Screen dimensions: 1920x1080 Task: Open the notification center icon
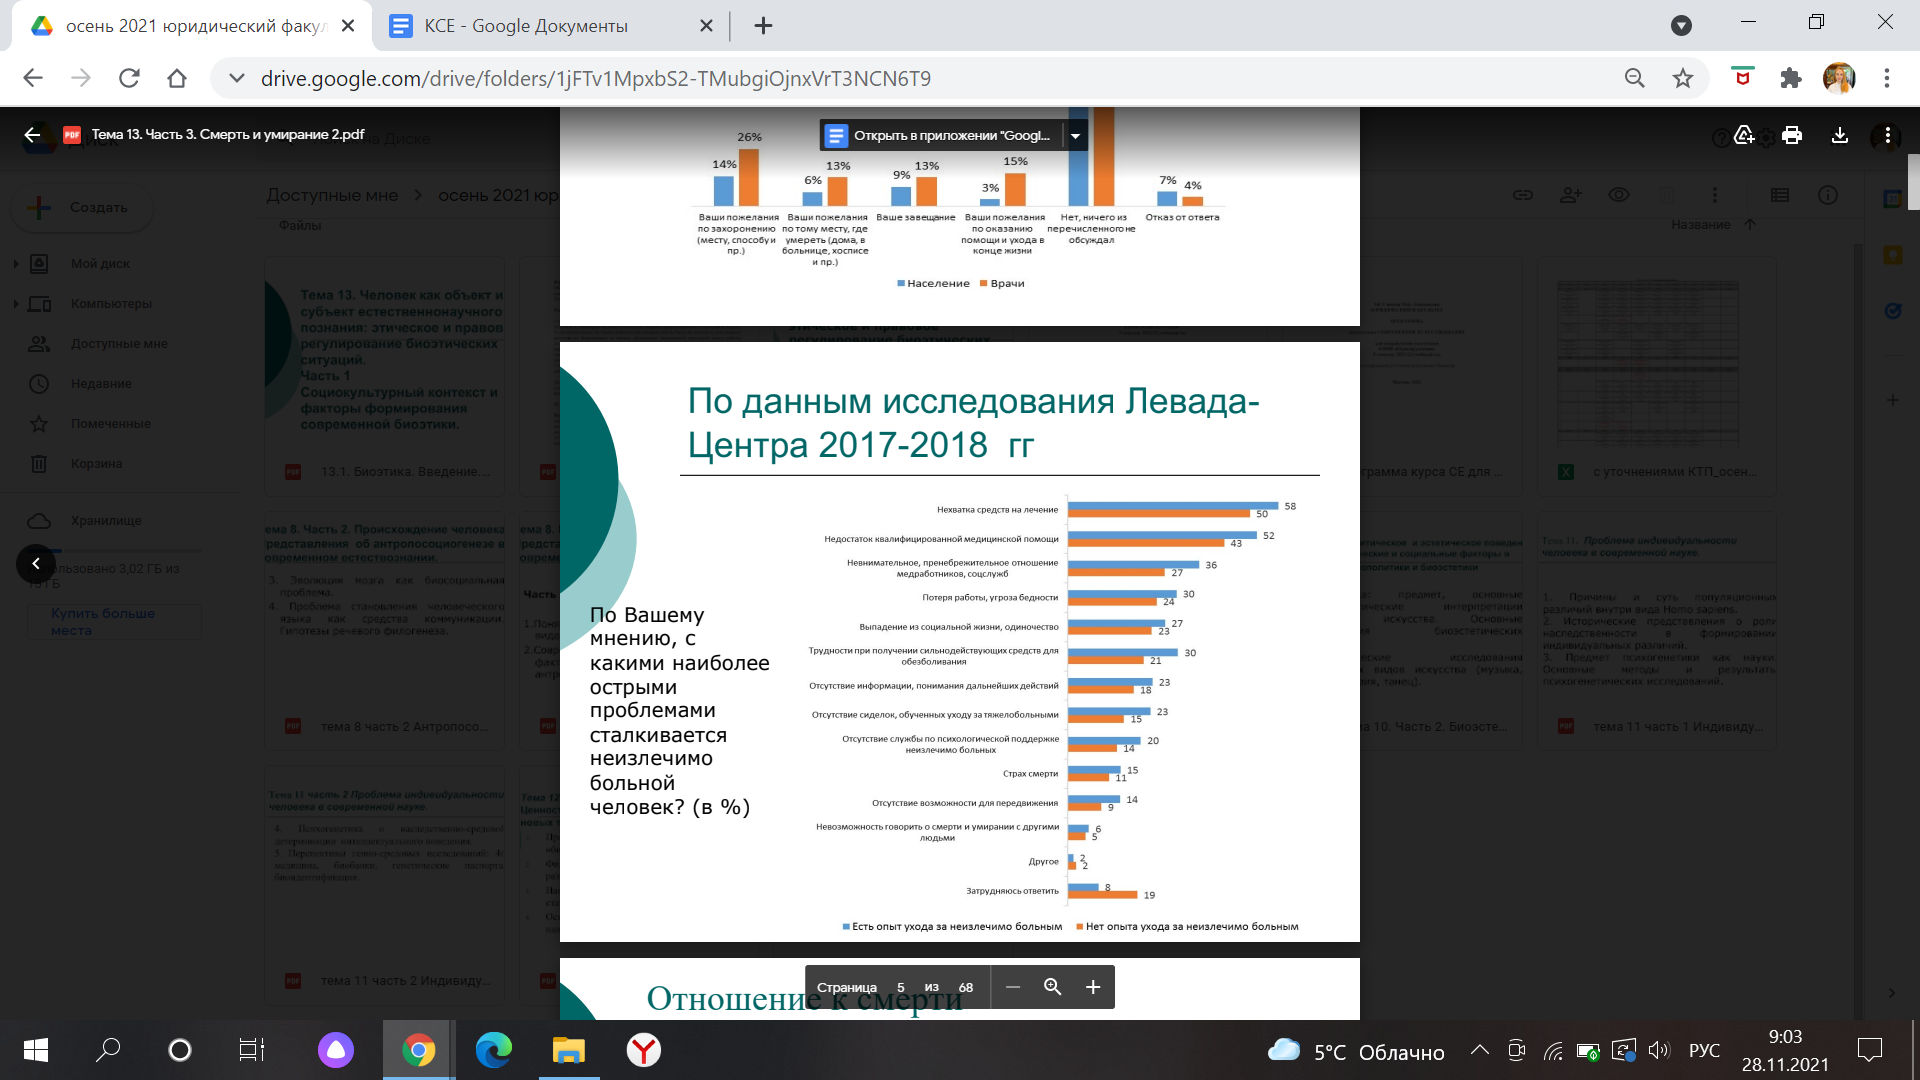coord(1869,1050)
